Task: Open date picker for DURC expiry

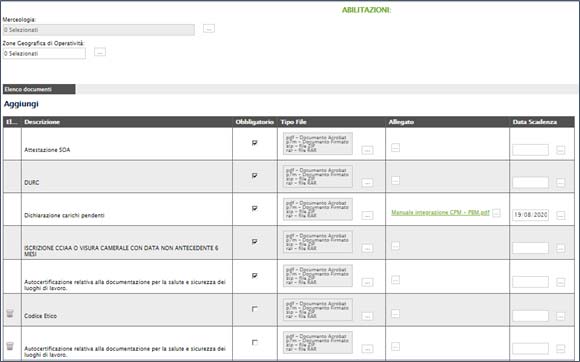Action: coord(561,183)
